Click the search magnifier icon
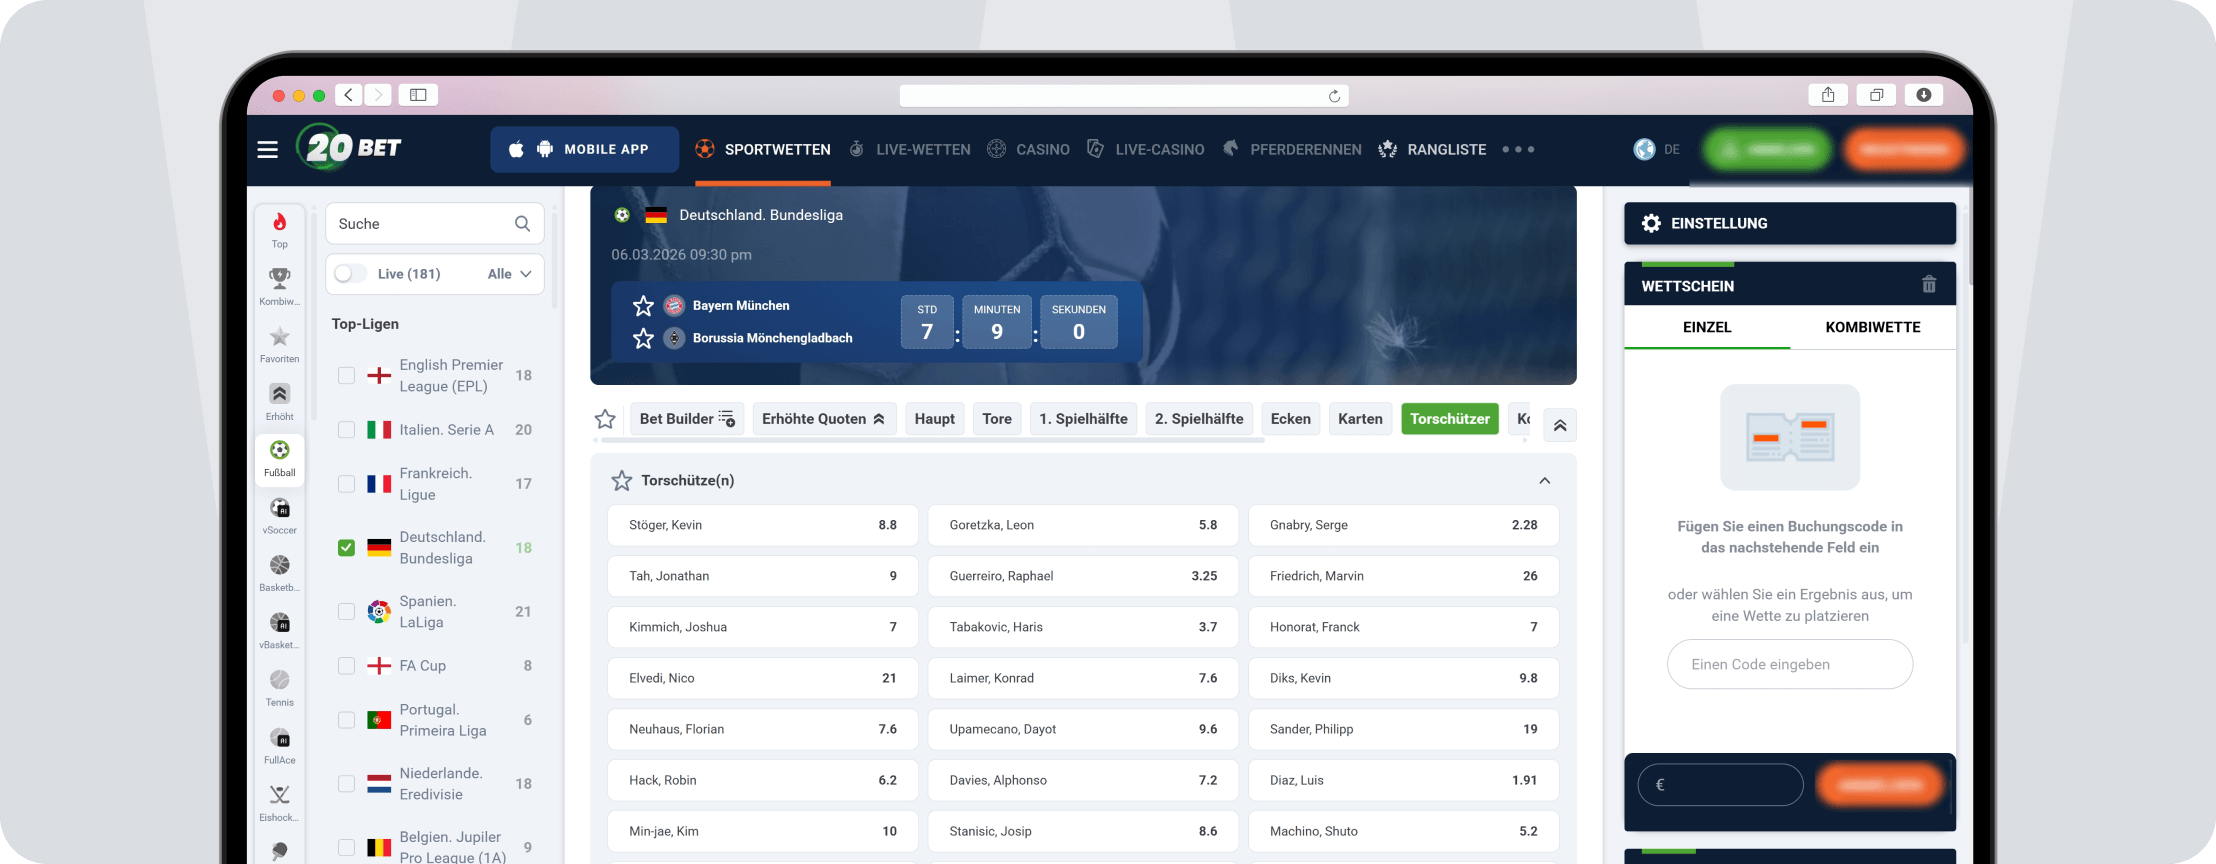2216x864 pixels. click(522, 224)
